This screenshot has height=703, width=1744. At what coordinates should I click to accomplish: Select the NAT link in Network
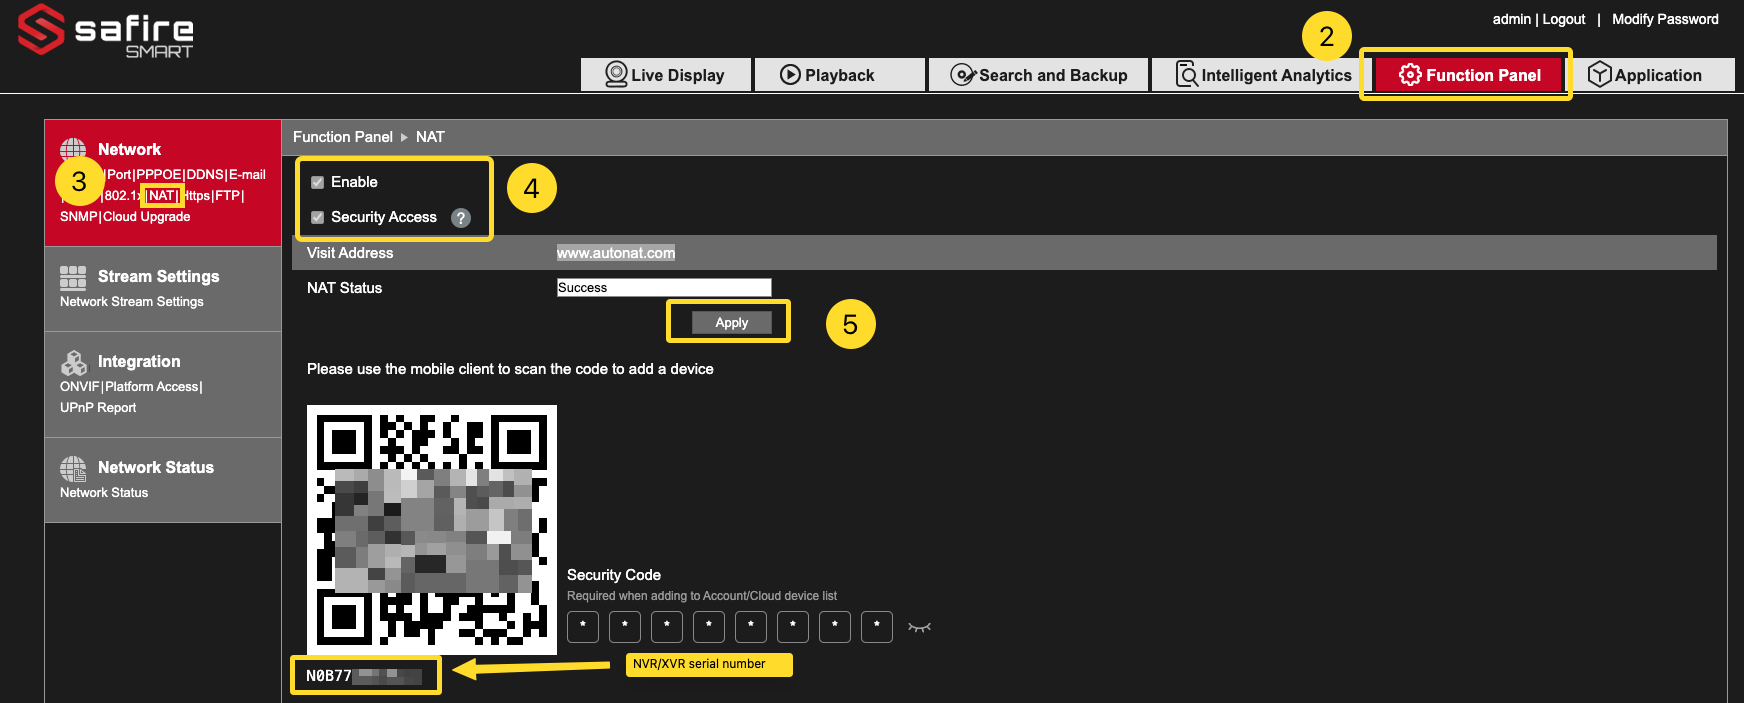(x=162, y=196)
